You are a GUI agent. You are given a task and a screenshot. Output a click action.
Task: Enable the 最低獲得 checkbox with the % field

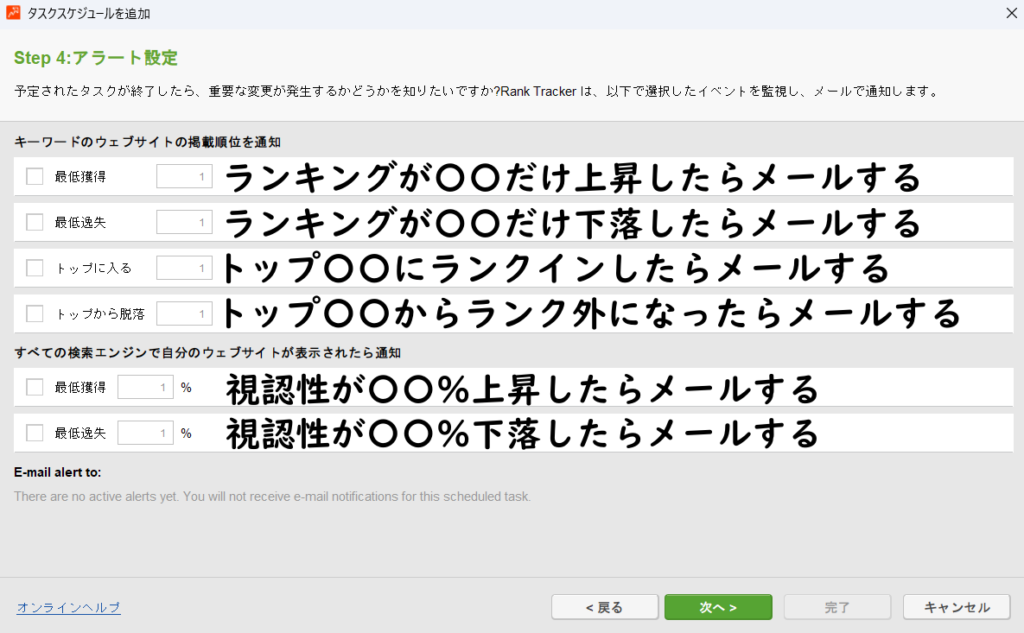tap(35, 387)
